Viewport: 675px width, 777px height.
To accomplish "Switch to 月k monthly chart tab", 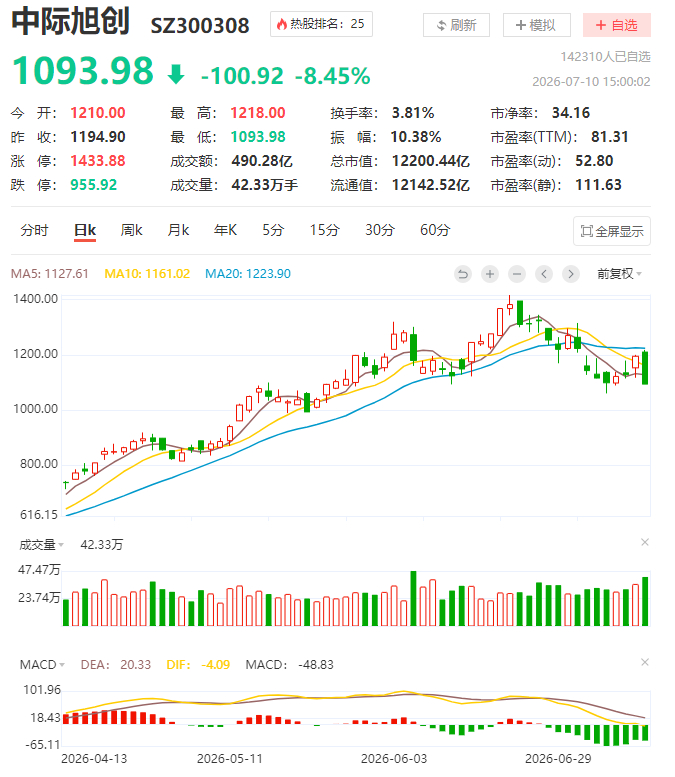I will pyautogui.click(x=178, y=230).
